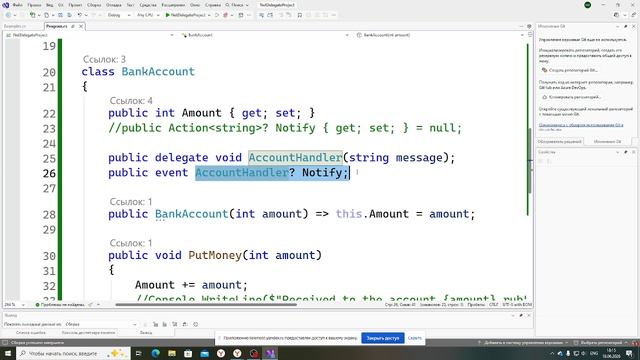The height and width of the screenshot is (360, 640).
Task: Open the Проект menu
Action: [x=75, y=5]
